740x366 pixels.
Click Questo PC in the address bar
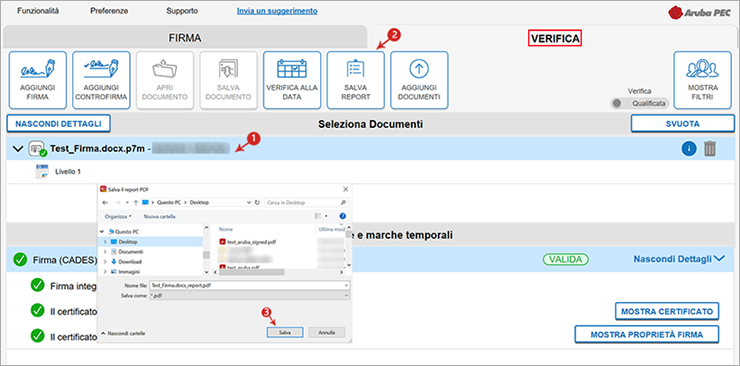168,202
